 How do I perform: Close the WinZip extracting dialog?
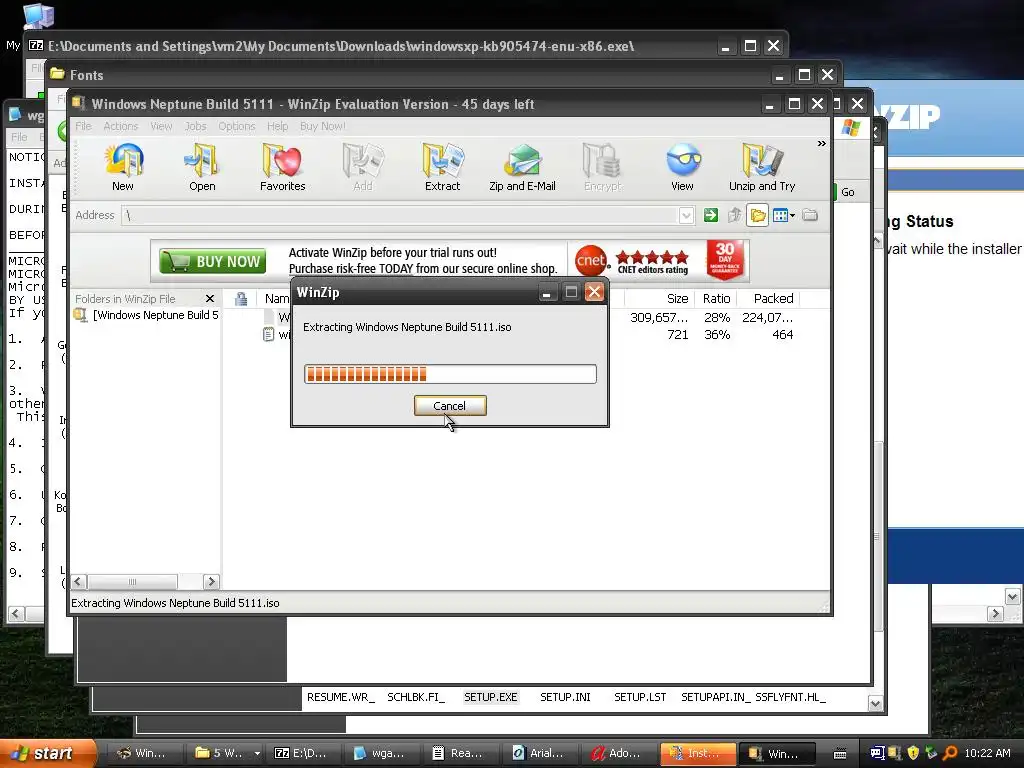594,292
